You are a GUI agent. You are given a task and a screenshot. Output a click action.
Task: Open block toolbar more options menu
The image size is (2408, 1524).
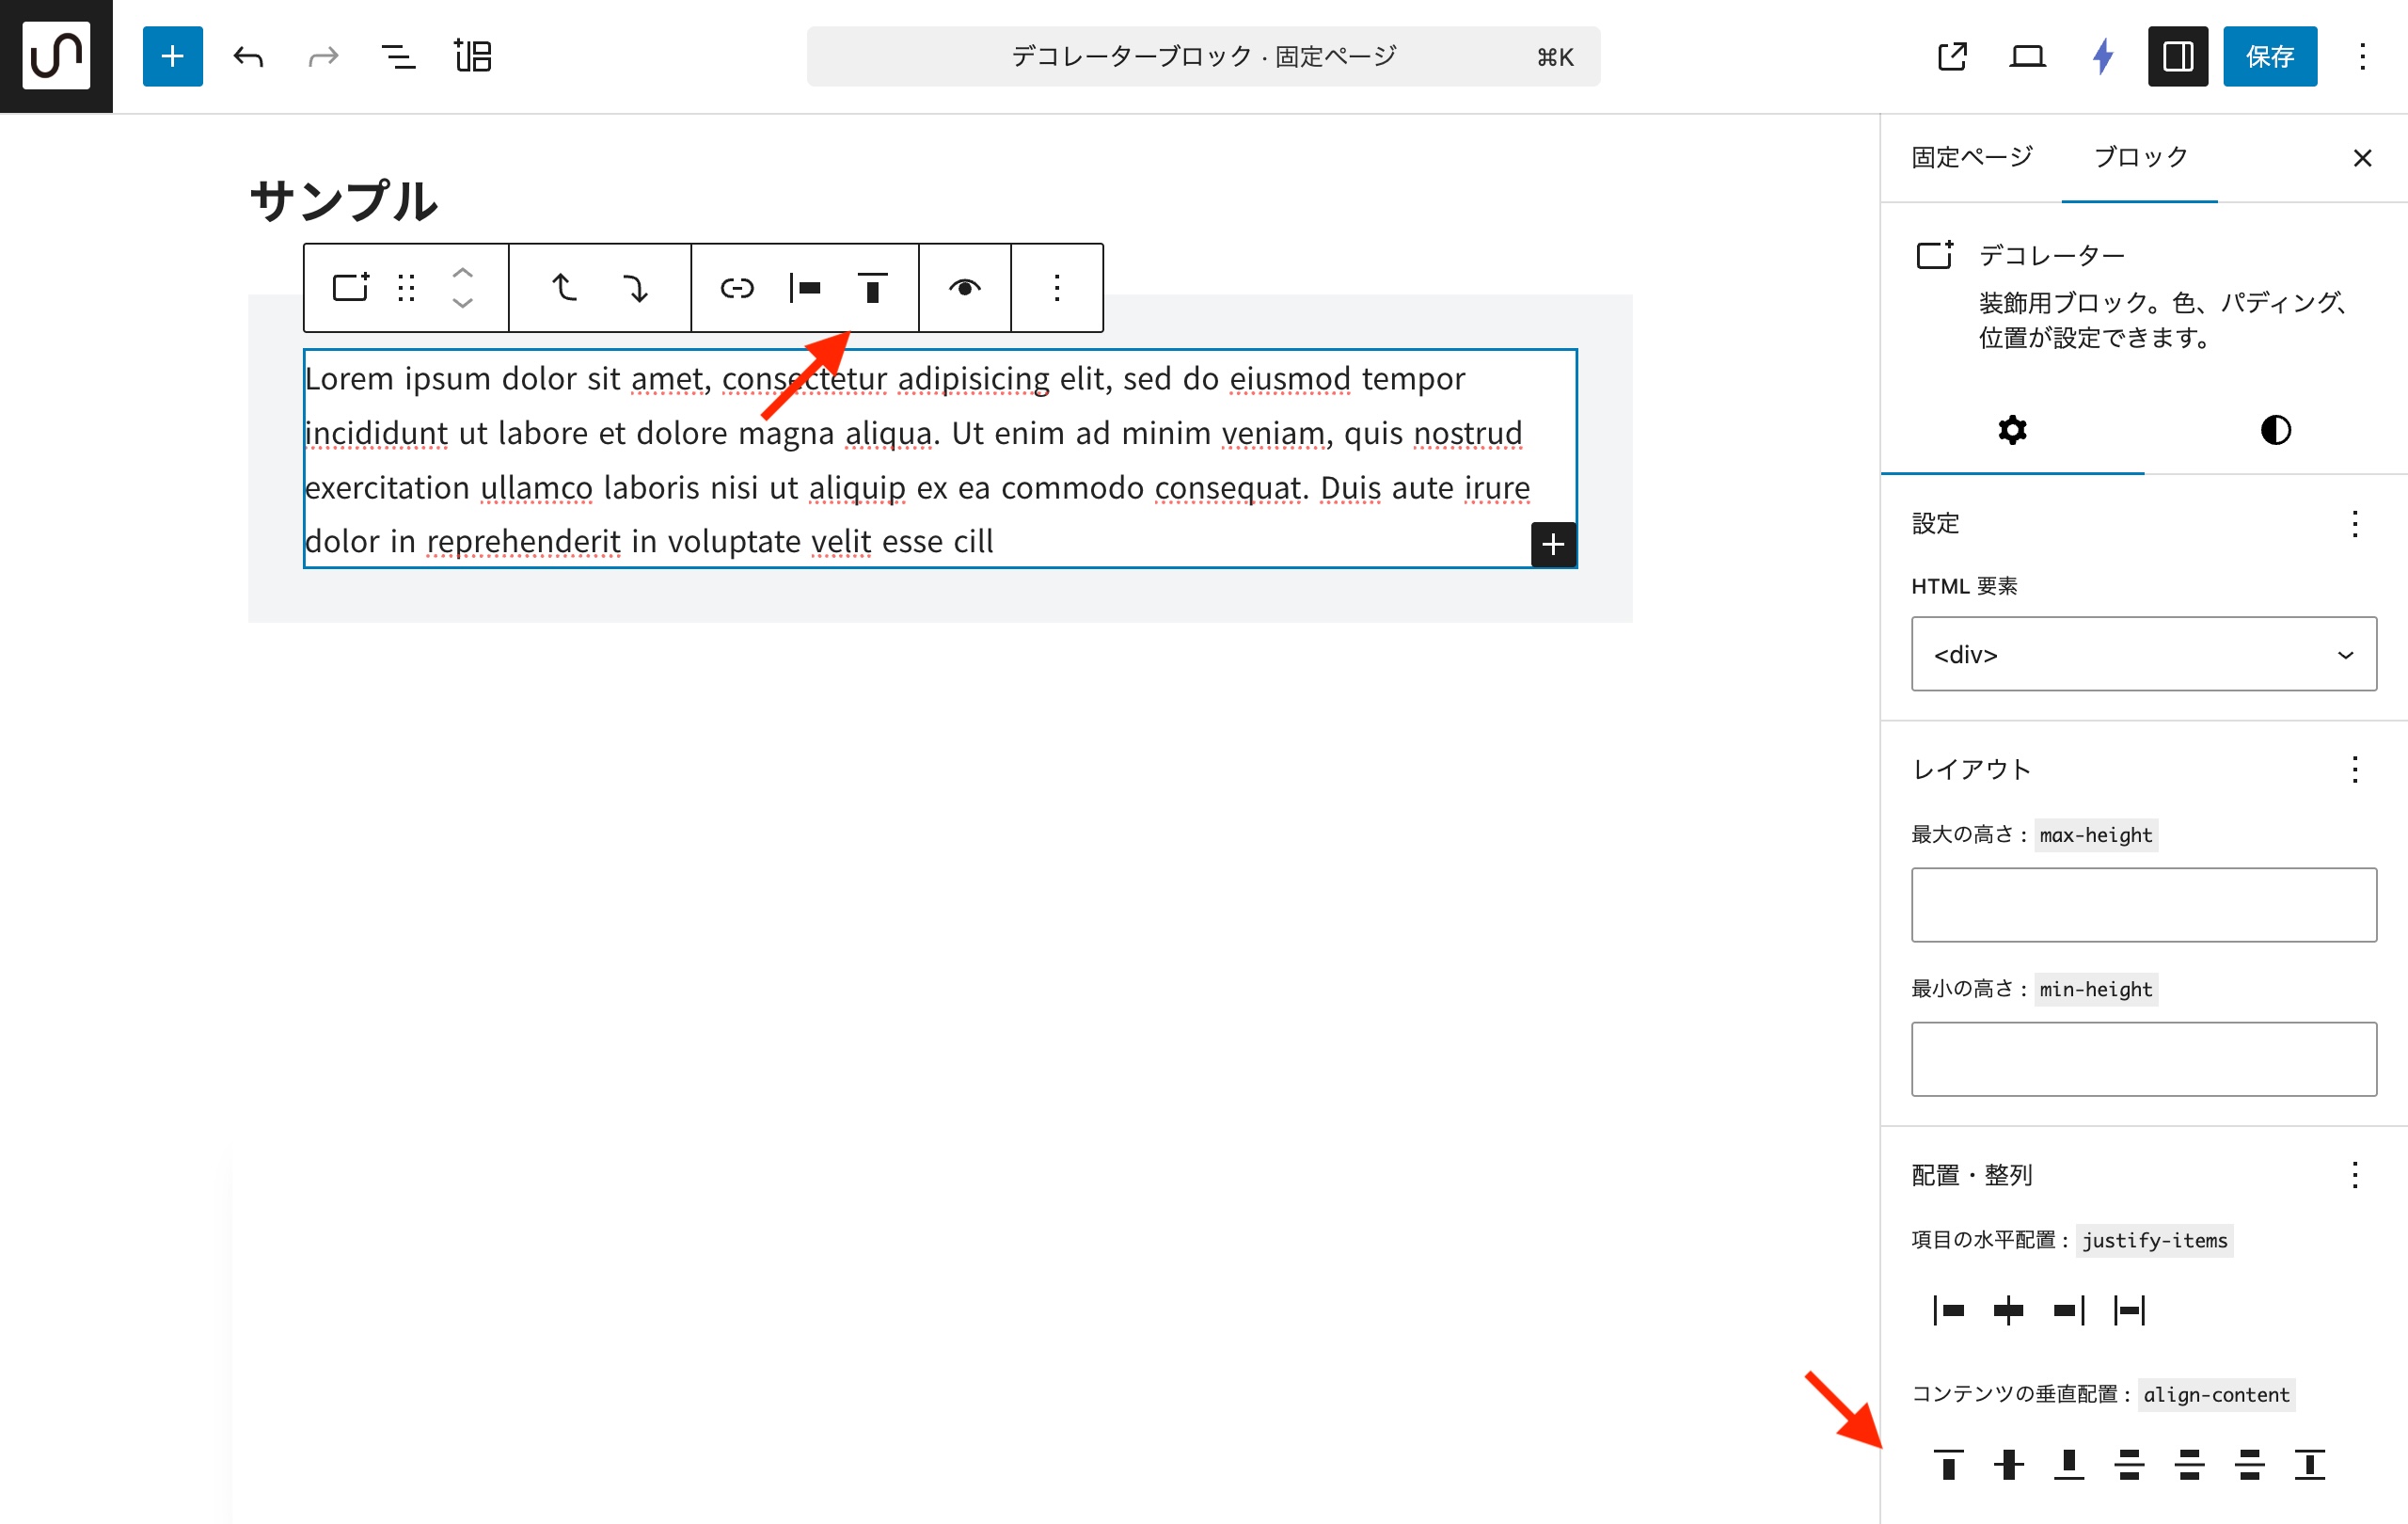point(1056,289)
